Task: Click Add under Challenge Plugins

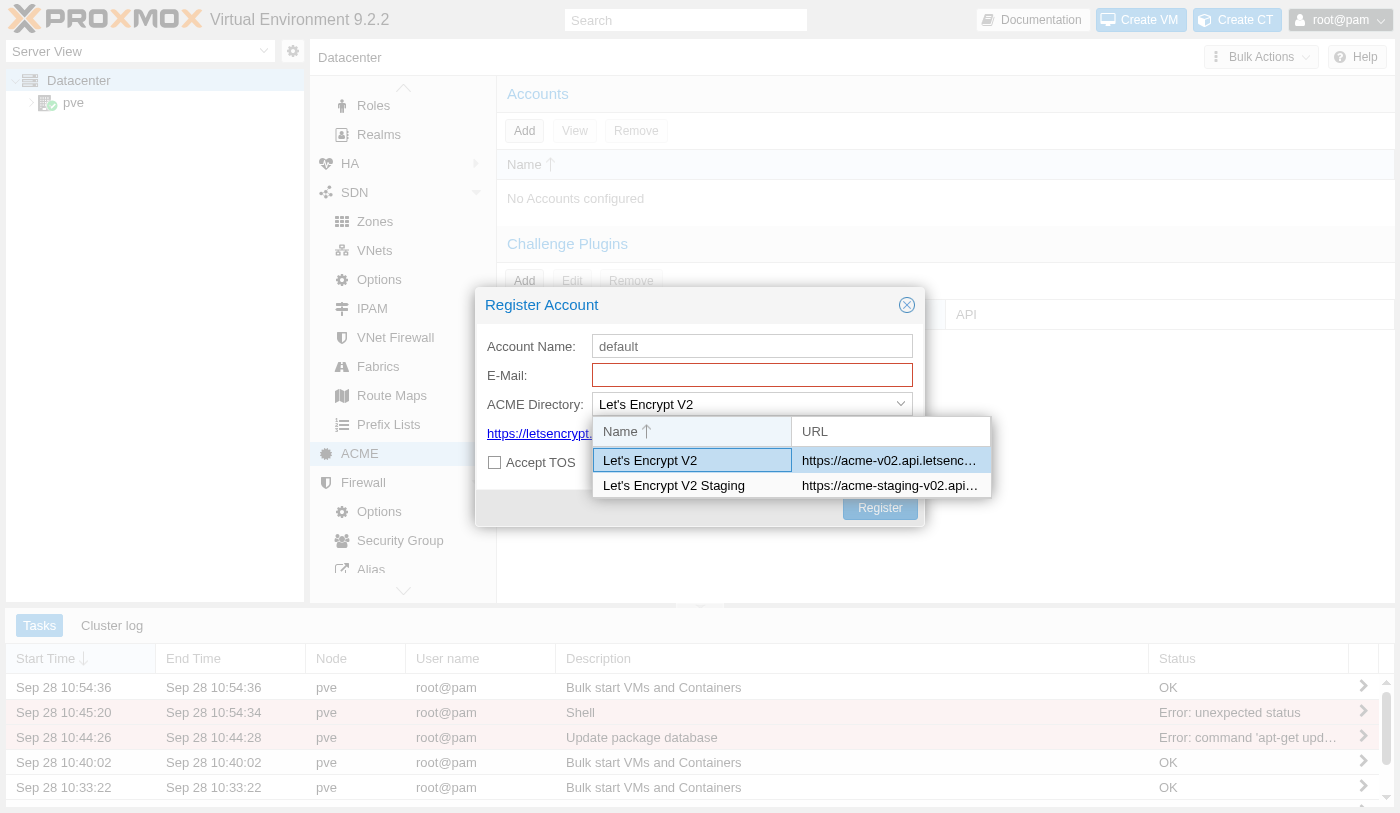Action: click(x=525, y=281)
